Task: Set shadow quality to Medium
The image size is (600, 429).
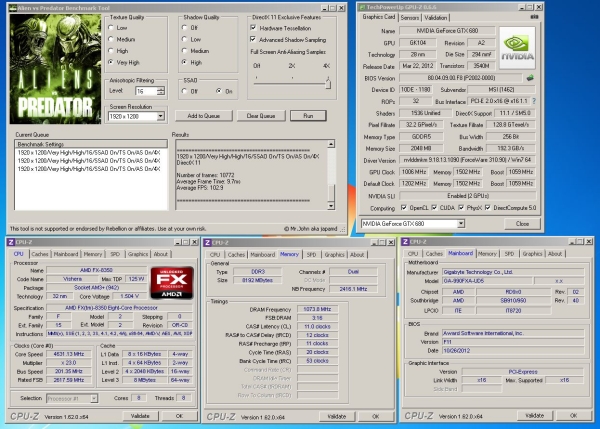Action: pyautogui.click(x=184, y=51)
